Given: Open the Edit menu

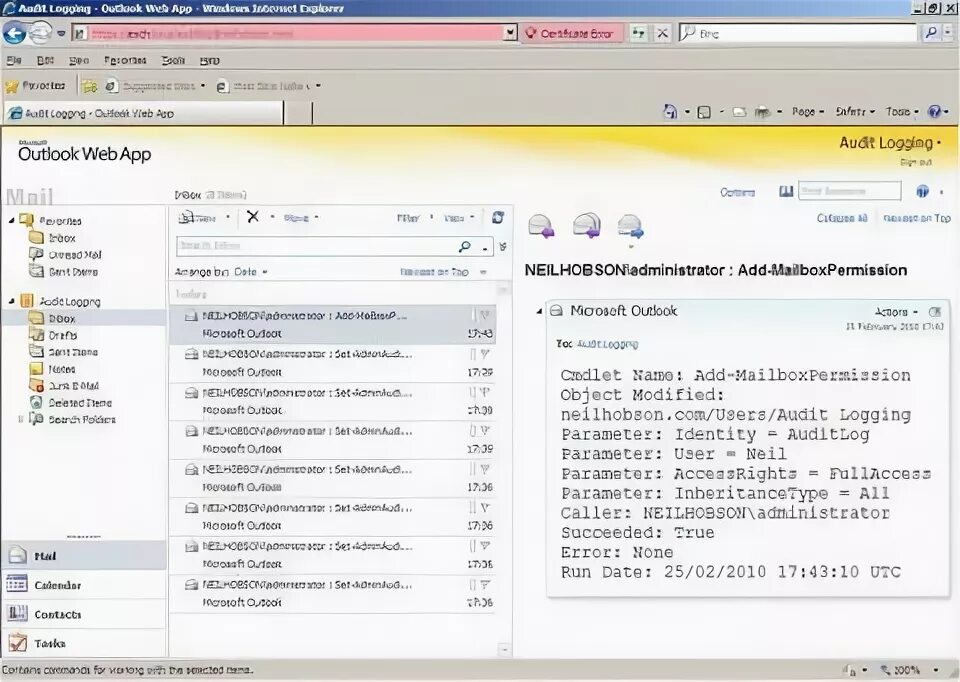Looking at the screenshot, I should tap(45, 60).
